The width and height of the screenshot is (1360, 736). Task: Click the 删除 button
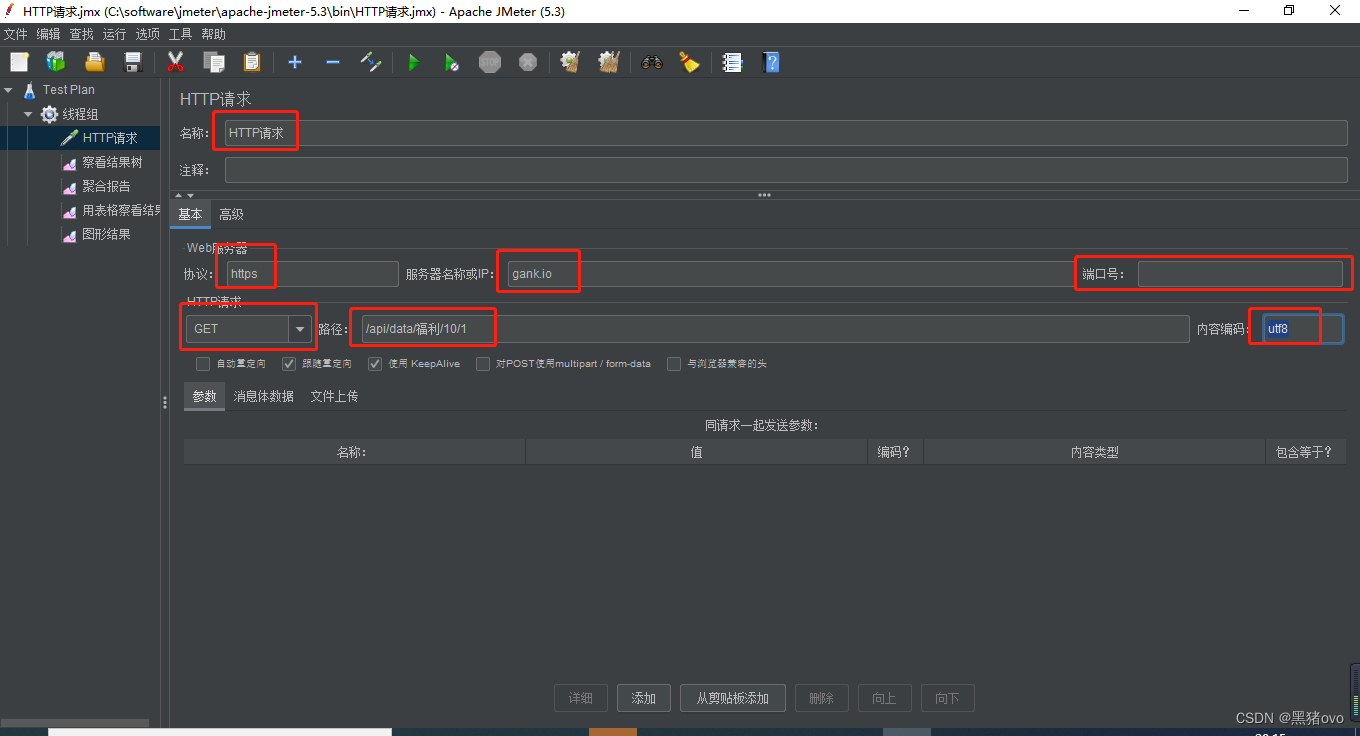point(821,698)
